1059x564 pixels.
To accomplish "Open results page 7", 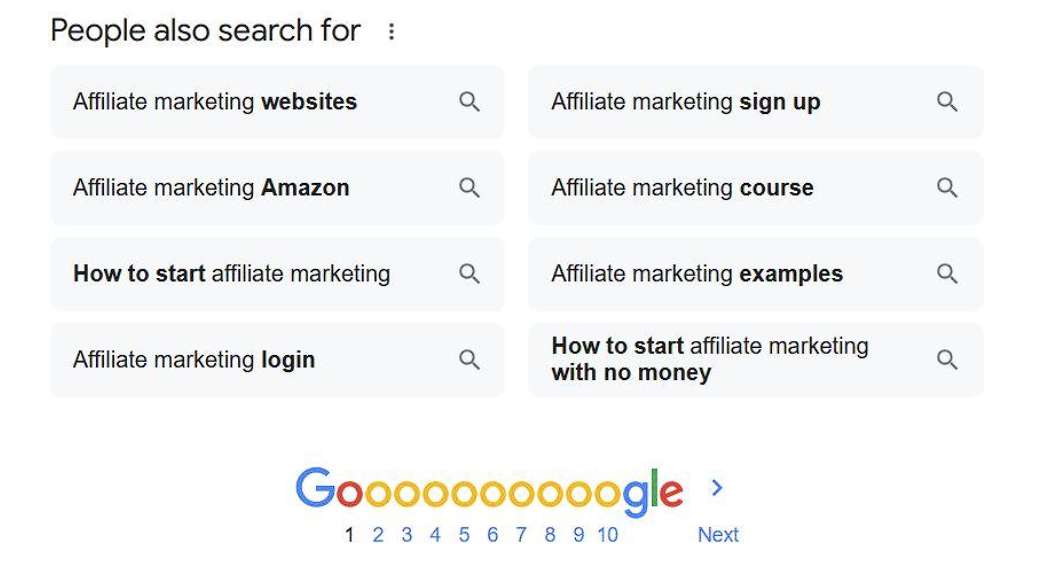I will click(x=521, y=535).
